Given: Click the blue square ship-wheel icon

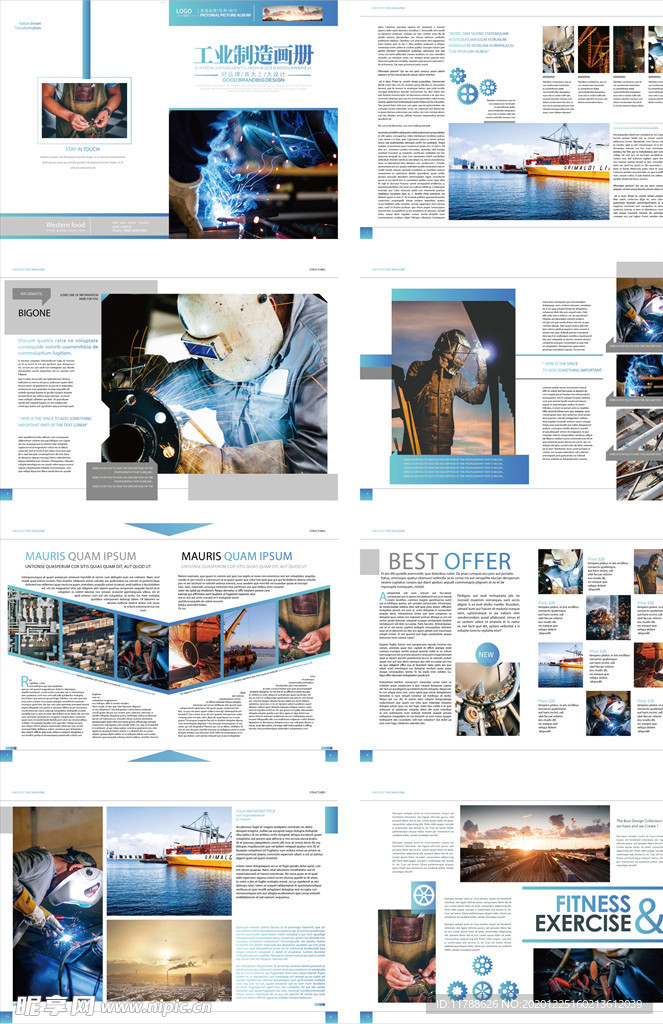Looking at the screenshot, I should click(424, 895).
